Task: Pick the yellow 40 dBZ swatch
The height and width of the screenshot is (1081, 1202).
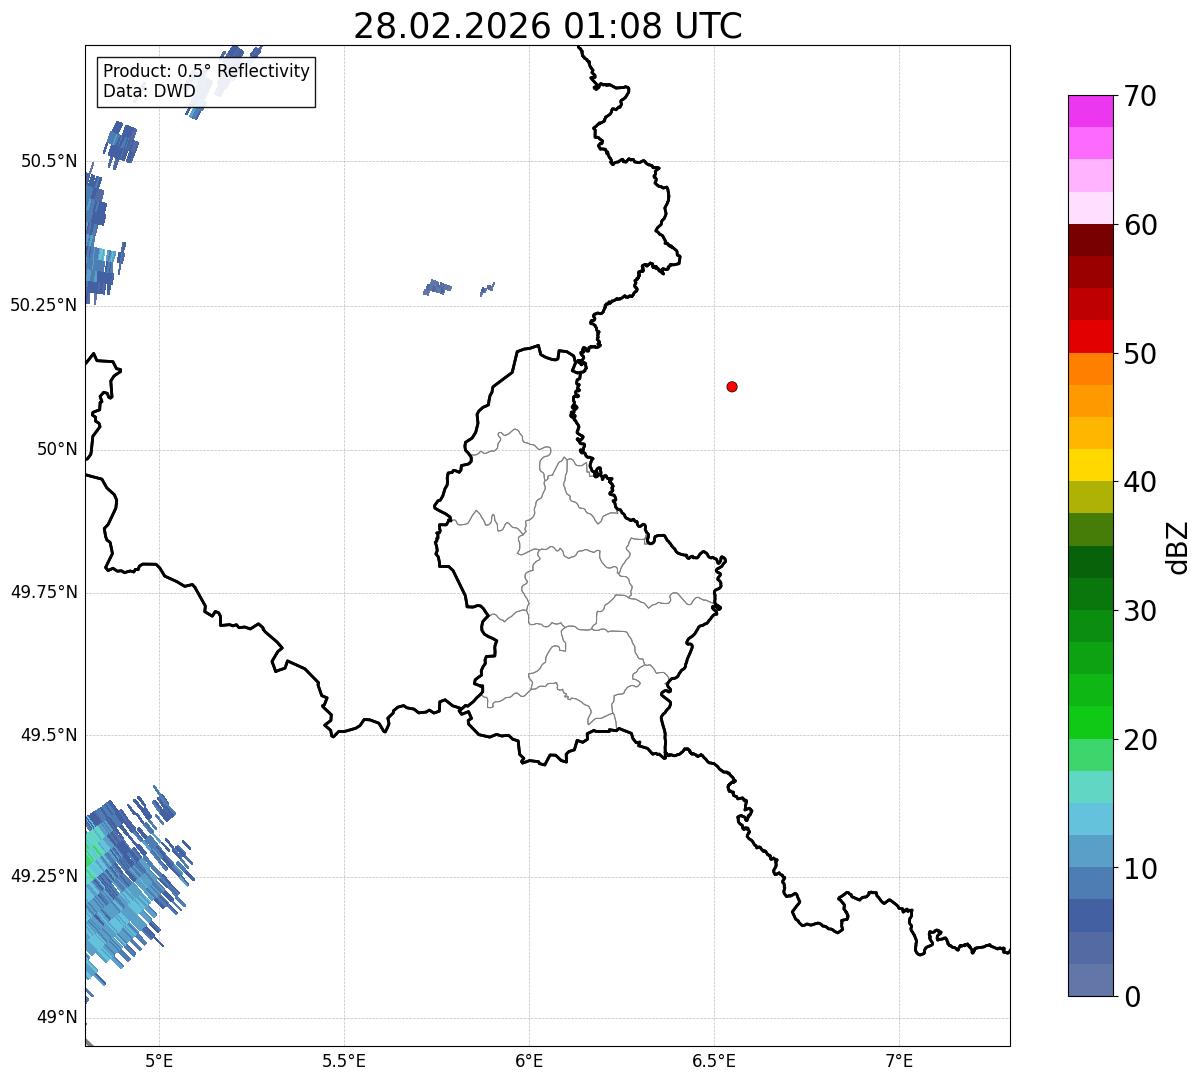Action: [x=1090, y=466]
